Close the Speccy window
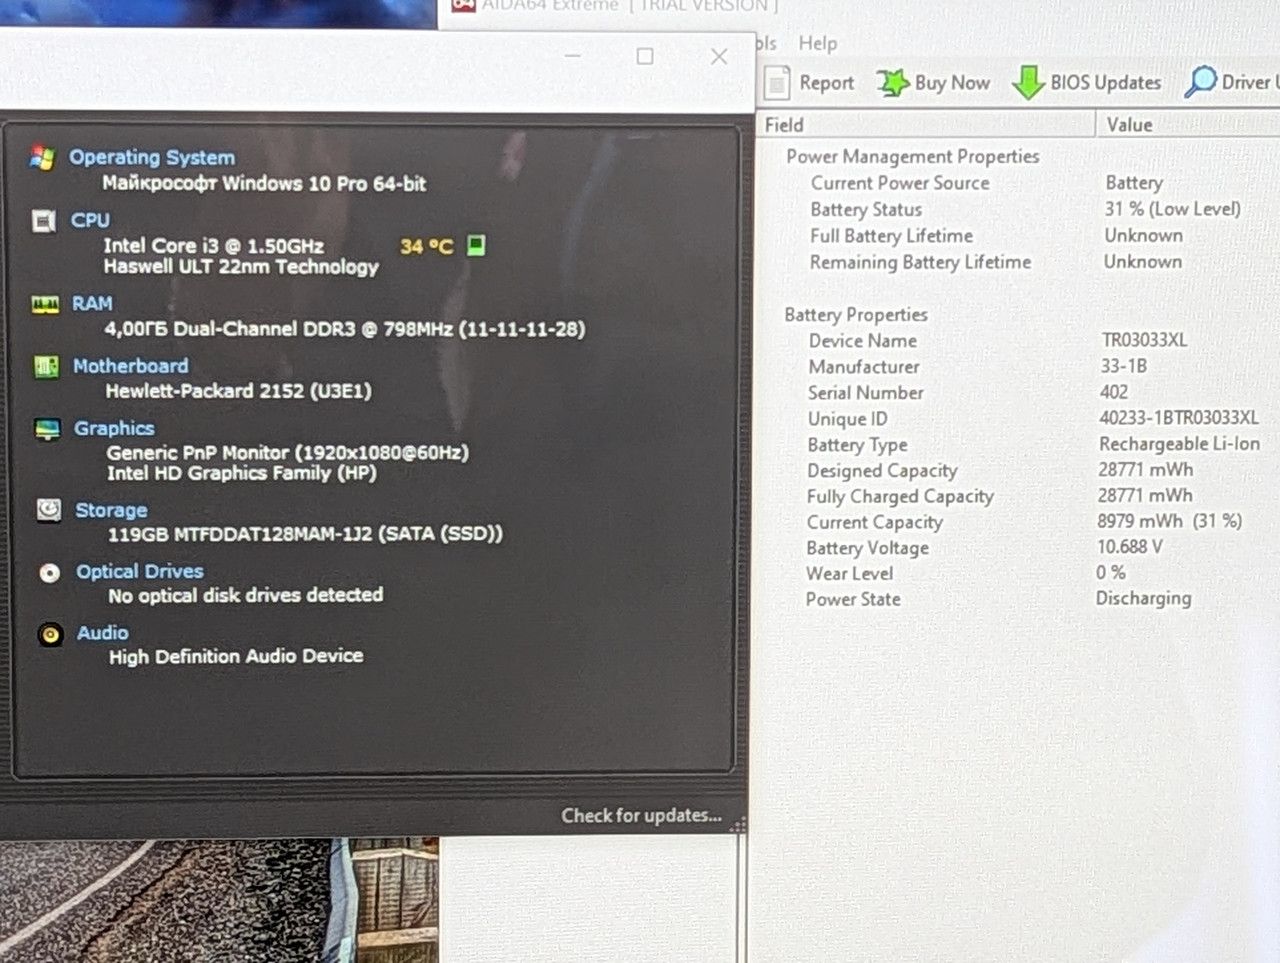 pyautogui.click(x=719, y=56)
